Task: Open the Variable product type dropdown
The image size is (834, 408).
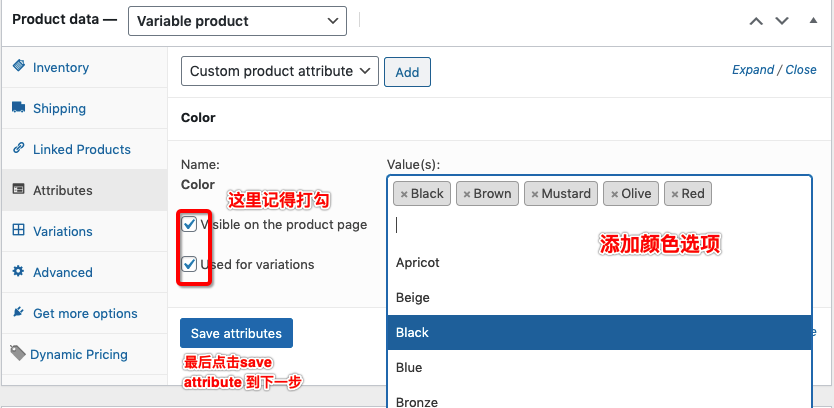Action: [x=237, y=20]
